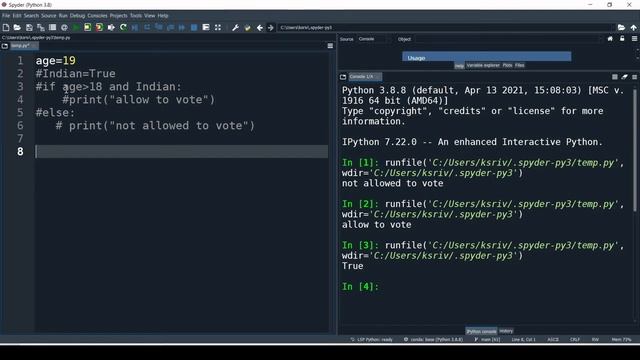Toggle the Help pane lock icon

point(622,39)
